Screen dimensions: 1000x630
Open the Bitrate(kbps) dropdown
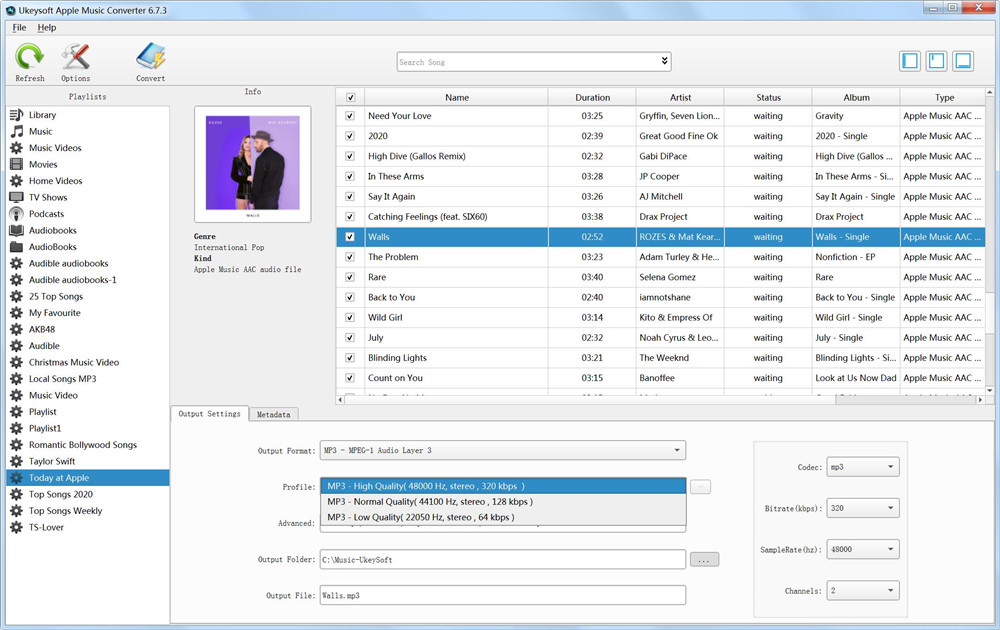pyautogui.click(x=863, y=508)
